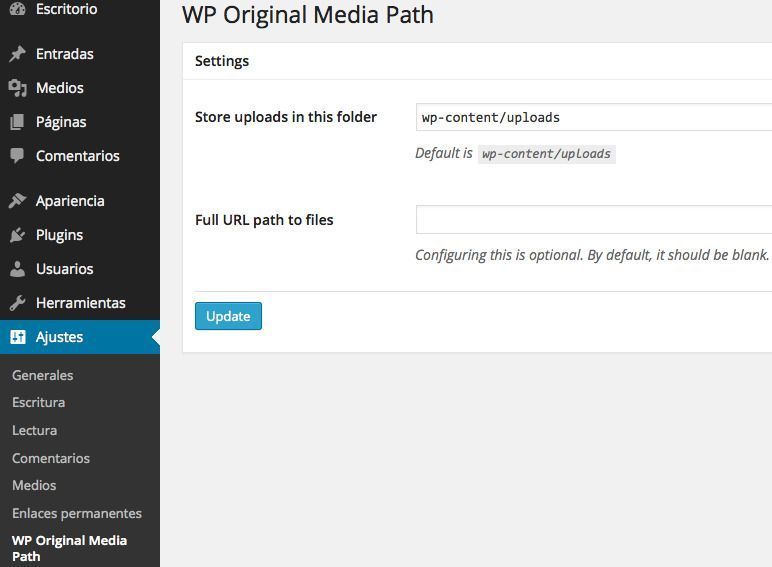Click the Medios media icon
Screen dimensions: 772x567
tap(17, 88)
